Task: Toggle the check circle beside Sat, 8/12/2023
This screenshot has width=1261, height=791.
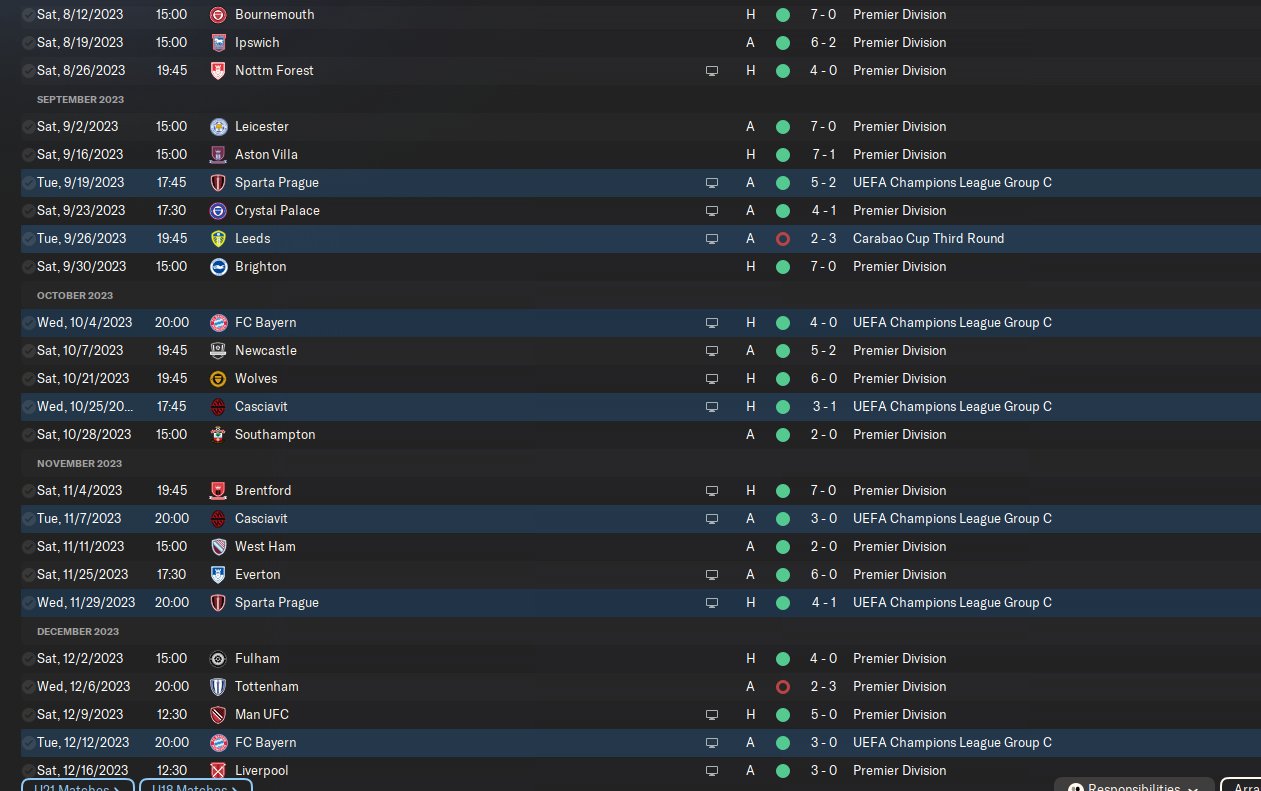Action: [x=28, y=15]
